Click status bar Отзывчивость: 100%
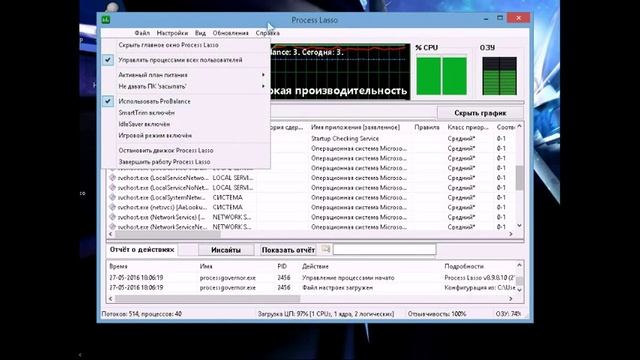 [437, 314]
